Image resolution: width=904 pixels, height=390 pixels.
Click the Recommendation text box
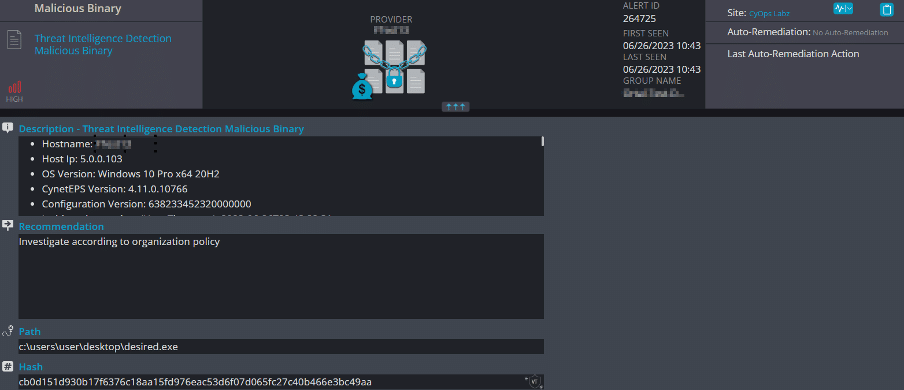point(281,276)
